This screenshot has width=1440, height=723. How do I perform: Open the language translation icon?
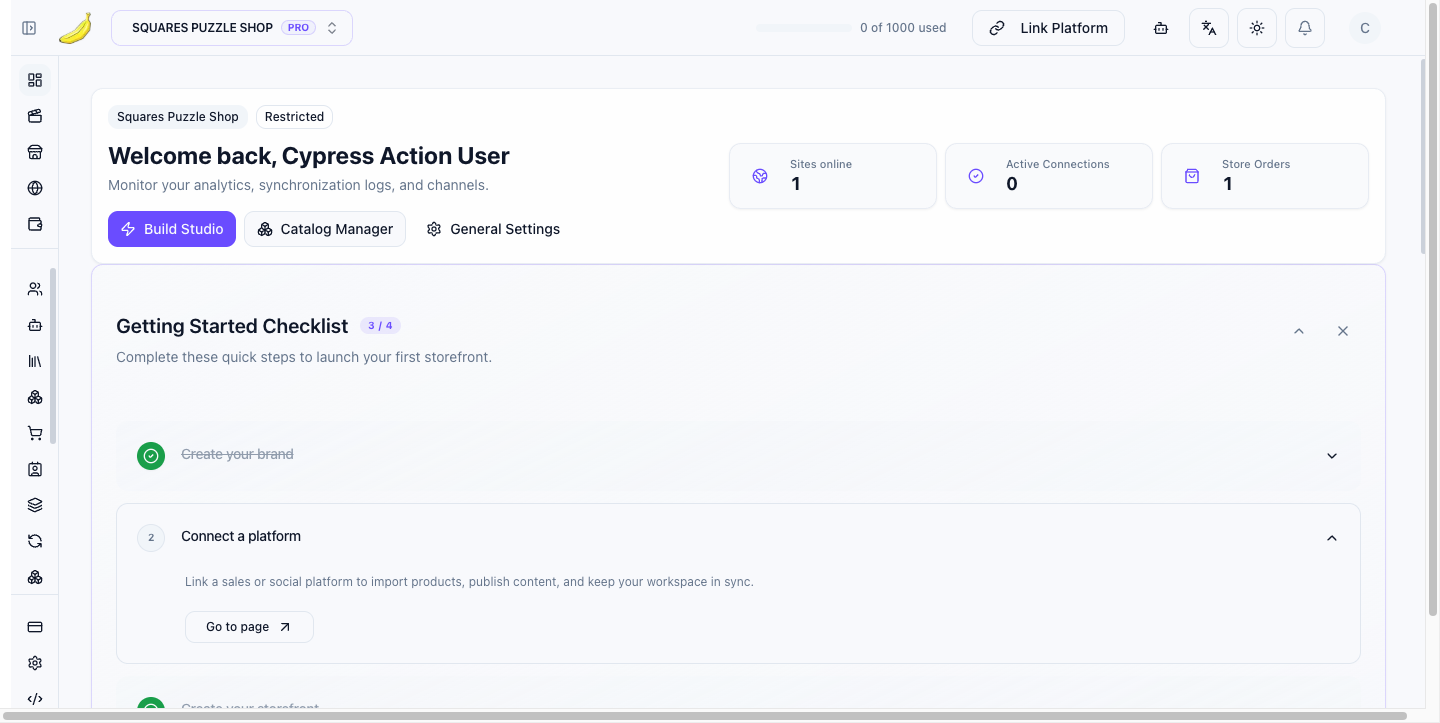click(1209, 28)
